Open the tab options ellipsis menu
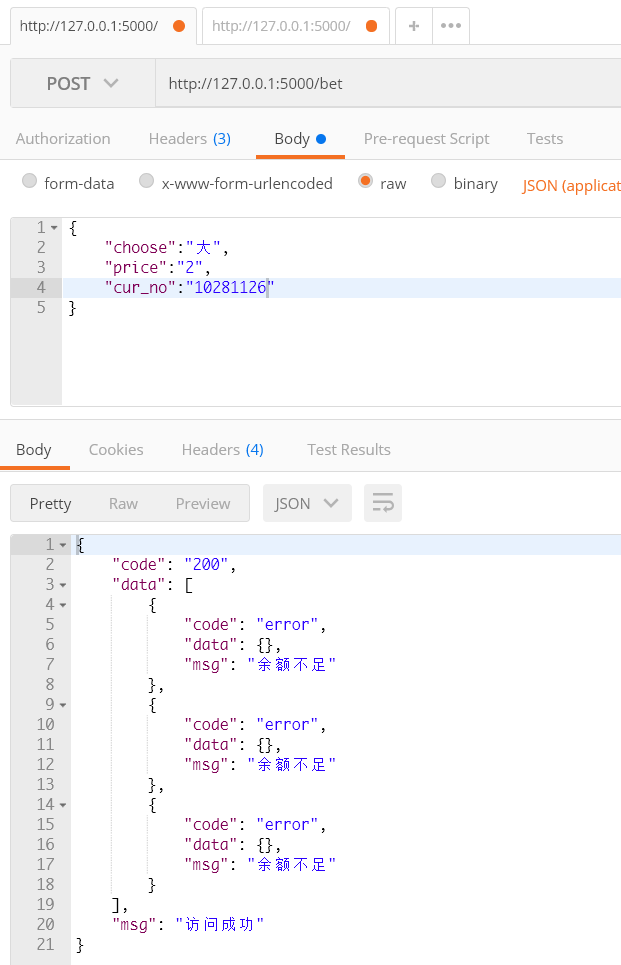The image size is (621, 965). pyautogui.click(x=451, y=26)
